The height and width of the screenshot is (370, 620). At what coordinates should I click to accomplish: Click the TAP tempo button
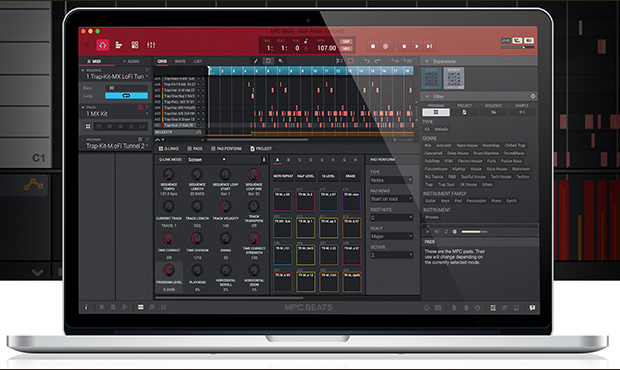[x=346, y=41]
